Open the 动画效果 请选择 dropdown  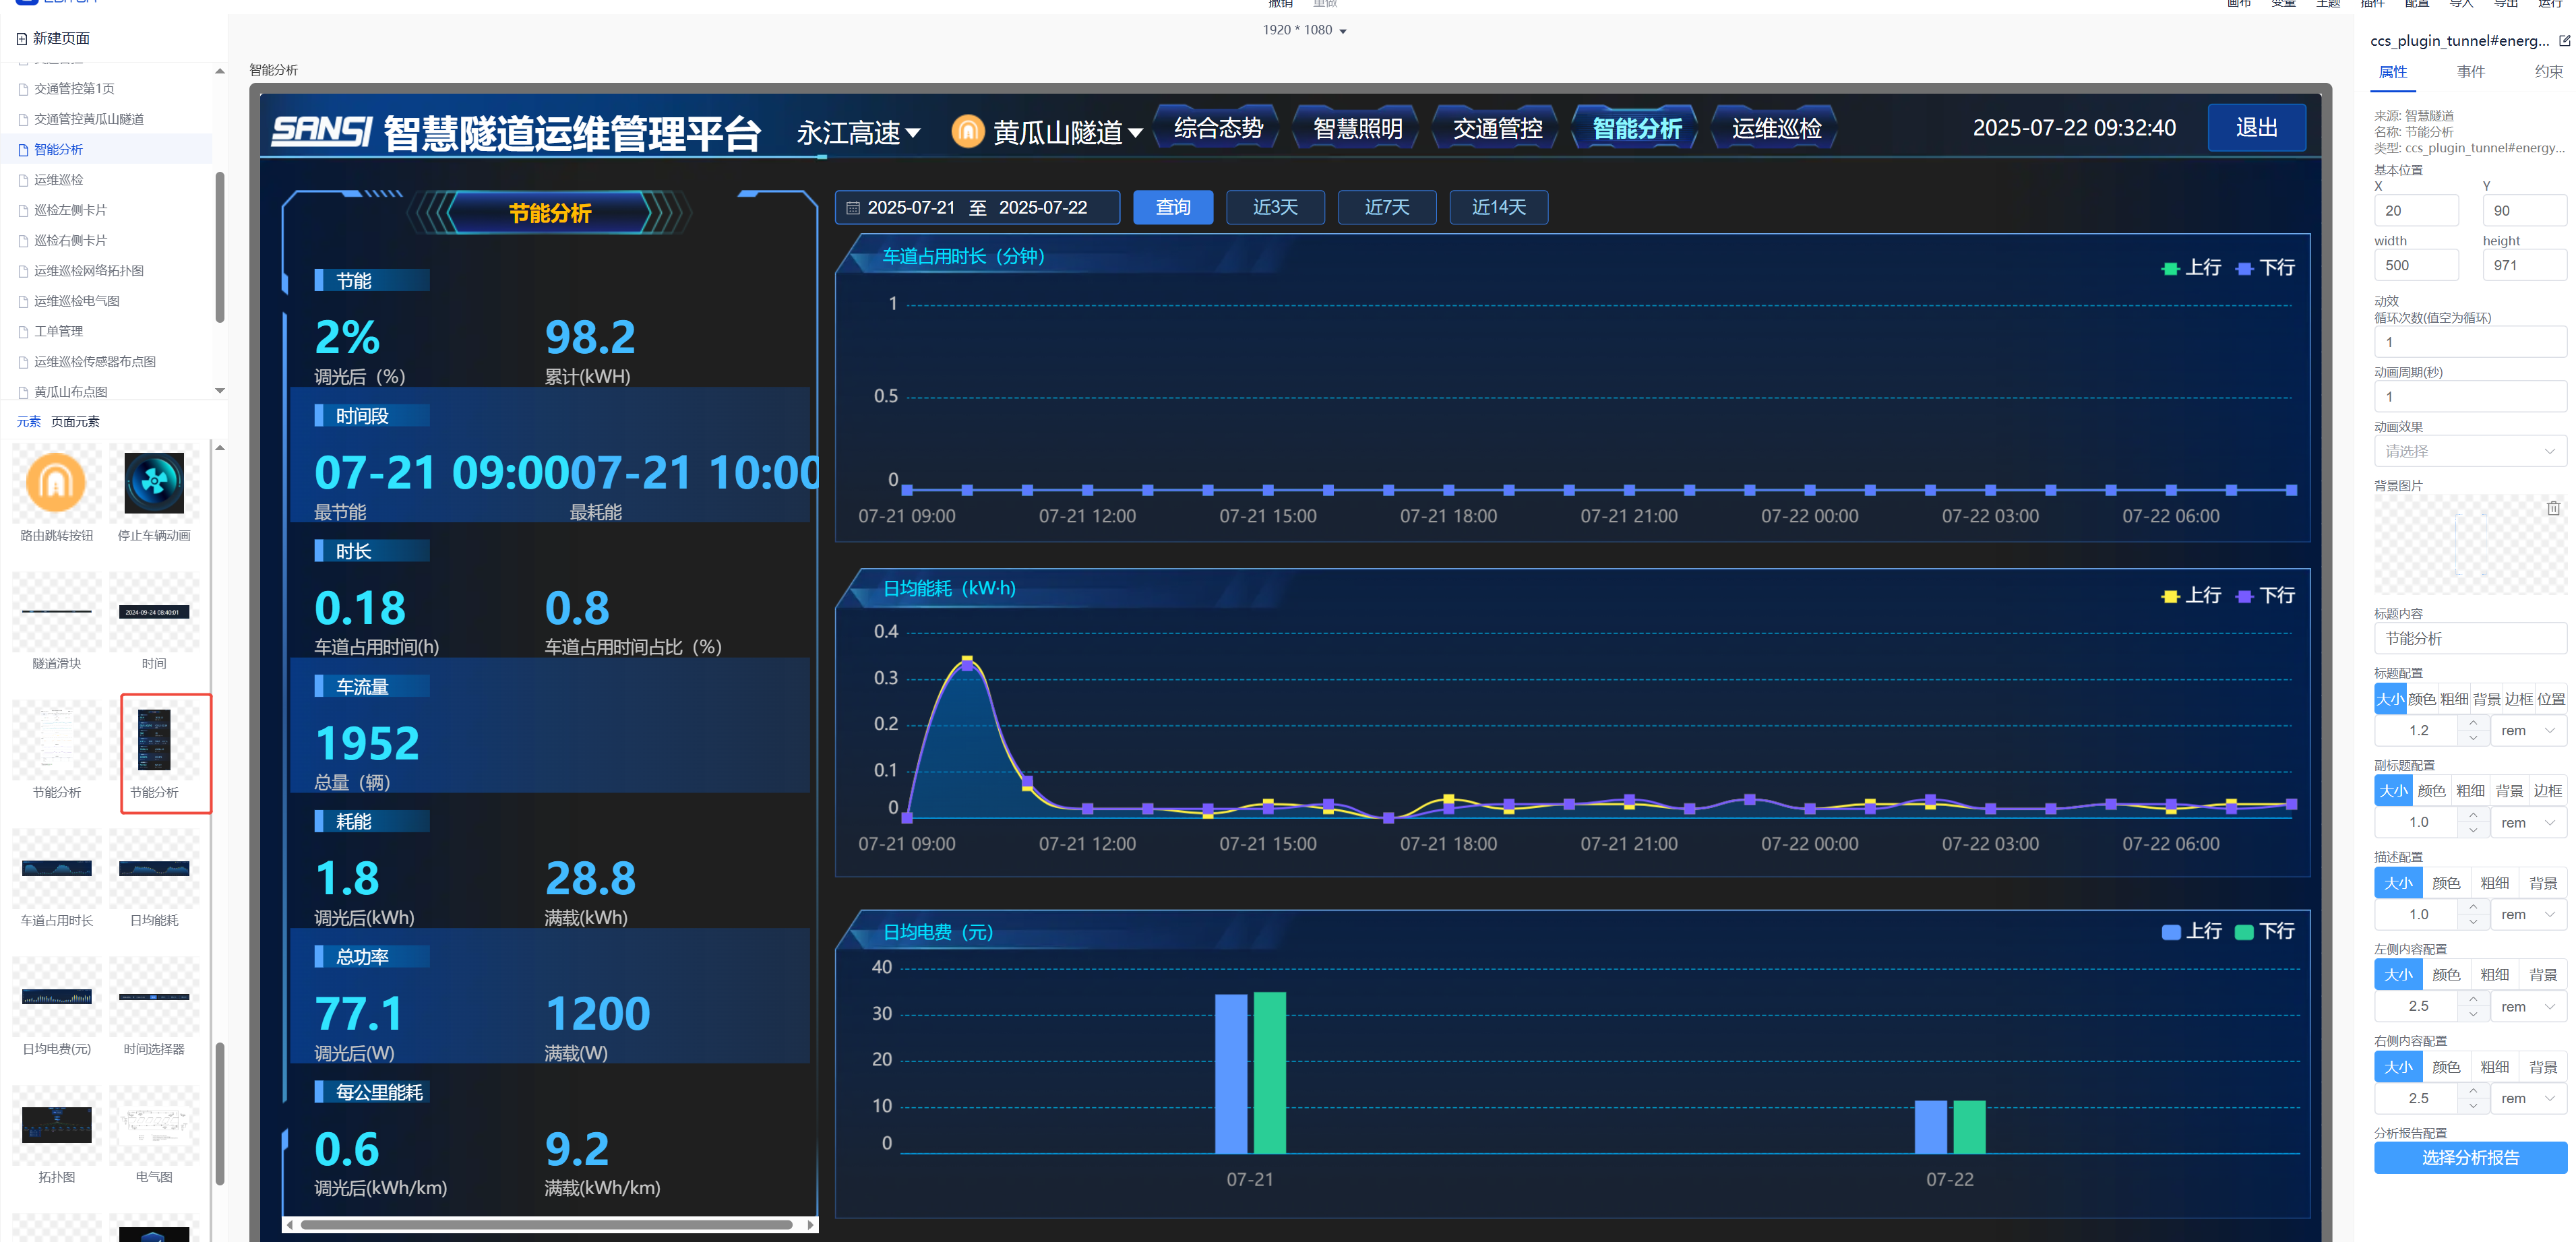point(2469,452)
